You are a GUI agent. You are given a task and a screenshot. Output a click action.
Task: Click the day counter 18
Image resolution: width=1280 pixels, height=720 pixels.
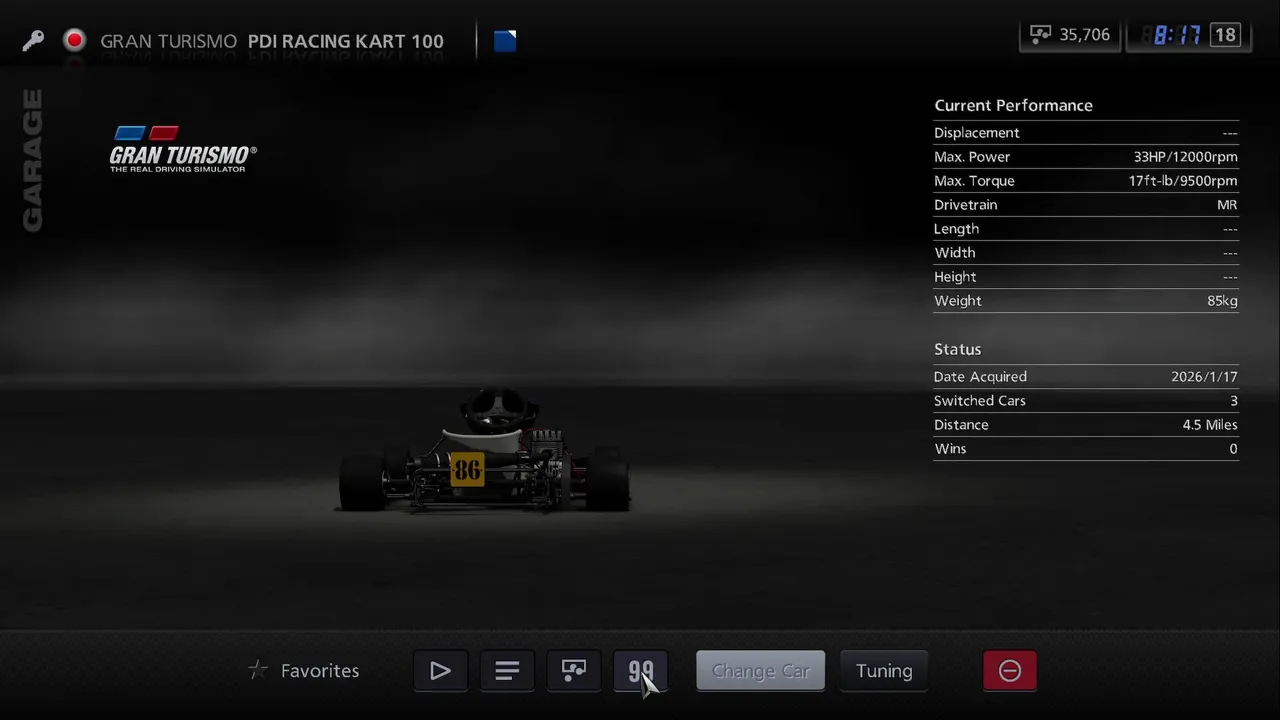(x=1225, y=35)
